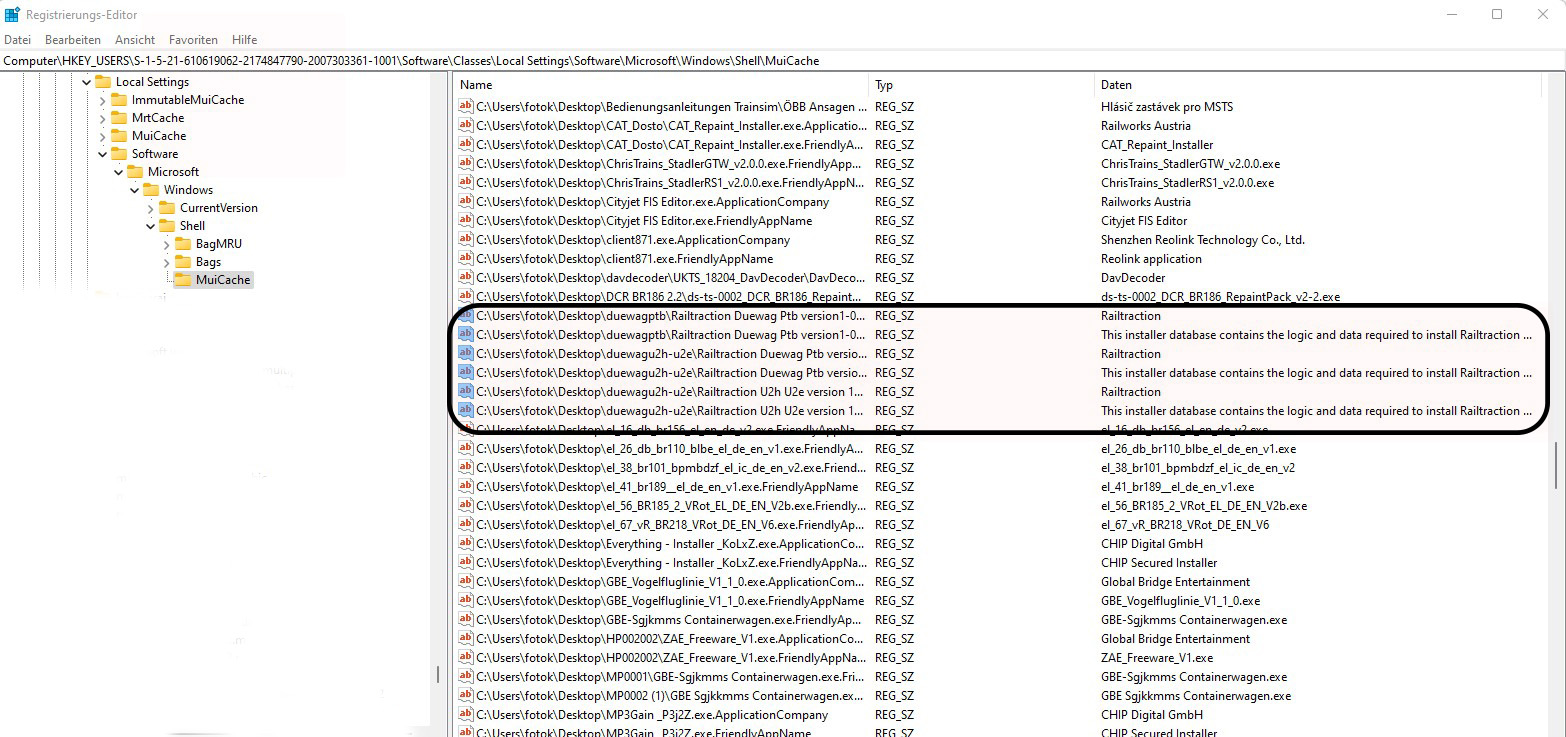This screenshot has height=737, width=1566.
Task: Click the registry path address bar
Action: [x=783, y=61]
